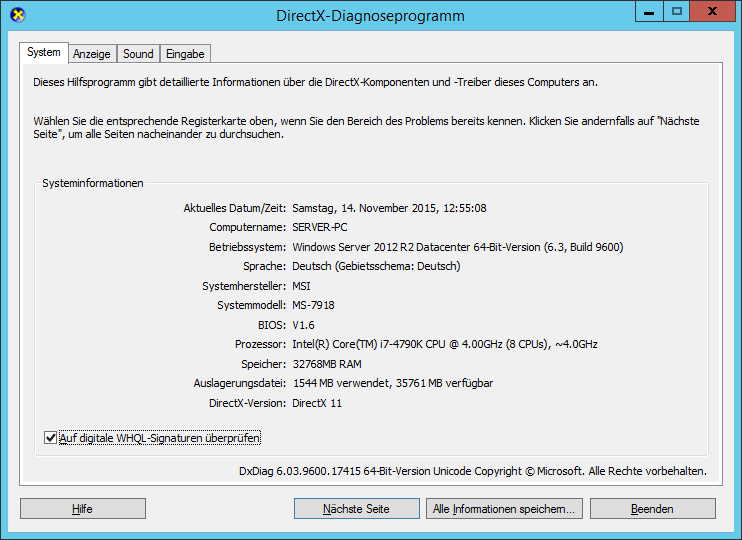Viewport: 742px width, 540px height.
Task: Switch to the Eingabe tab
Action: [185, 54]
